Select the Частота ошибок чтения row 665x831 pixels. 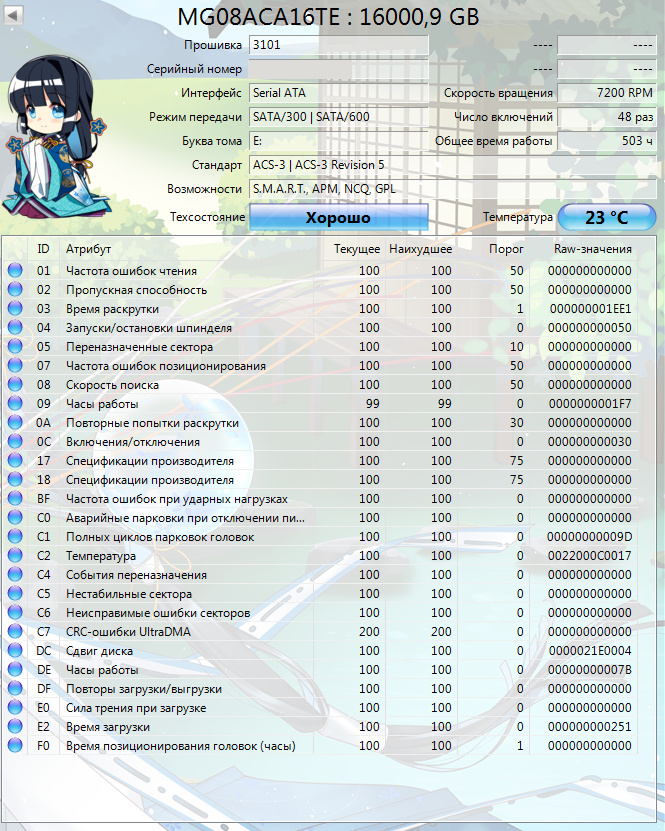pyautogui.click(x=320, y=270)
